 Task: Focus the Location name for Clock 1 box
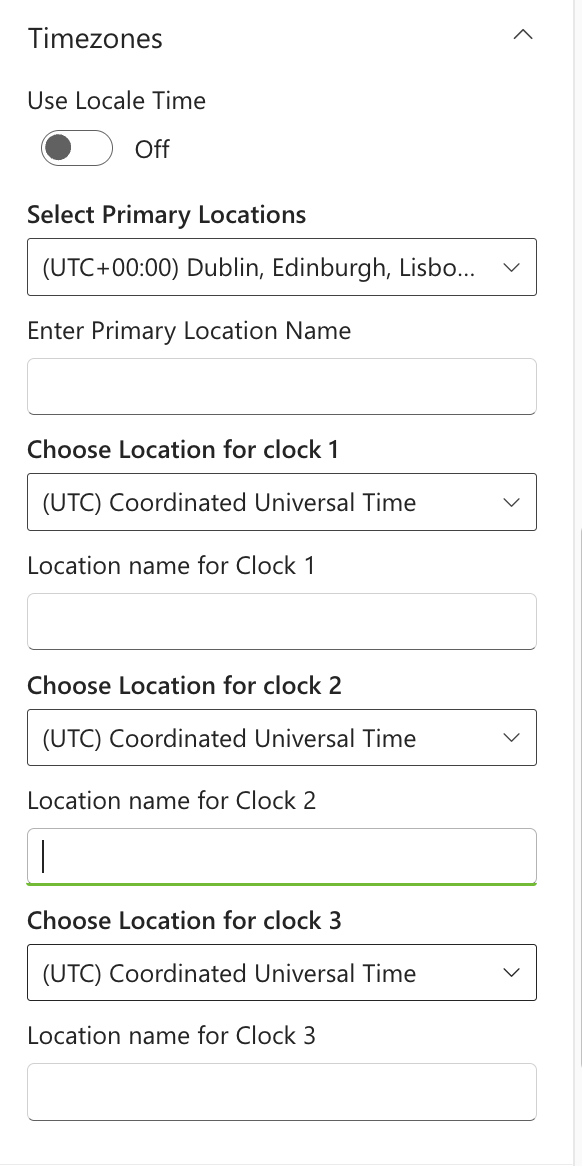(x=281, y=621)
